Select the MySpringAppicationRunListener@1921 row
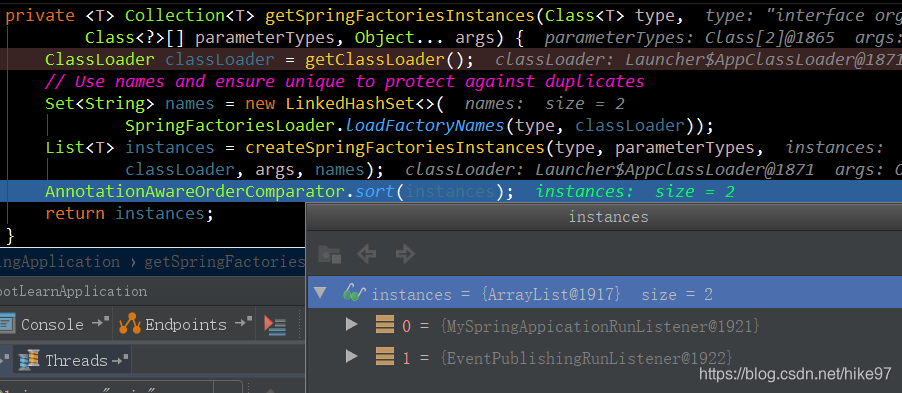902x393 pixels. pos(605,326)
